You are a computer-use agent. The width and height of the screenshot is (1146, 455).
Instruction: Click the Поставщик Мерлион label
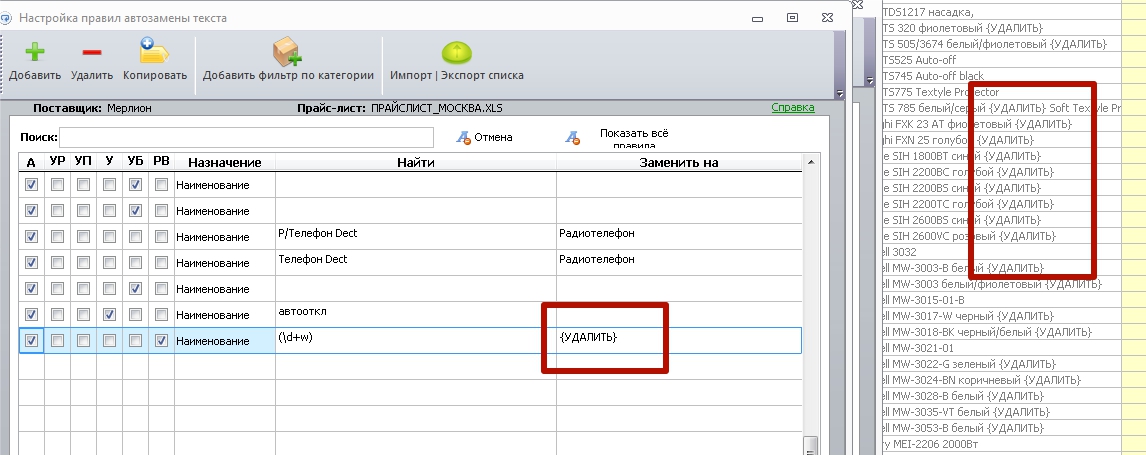coord(92,108)
